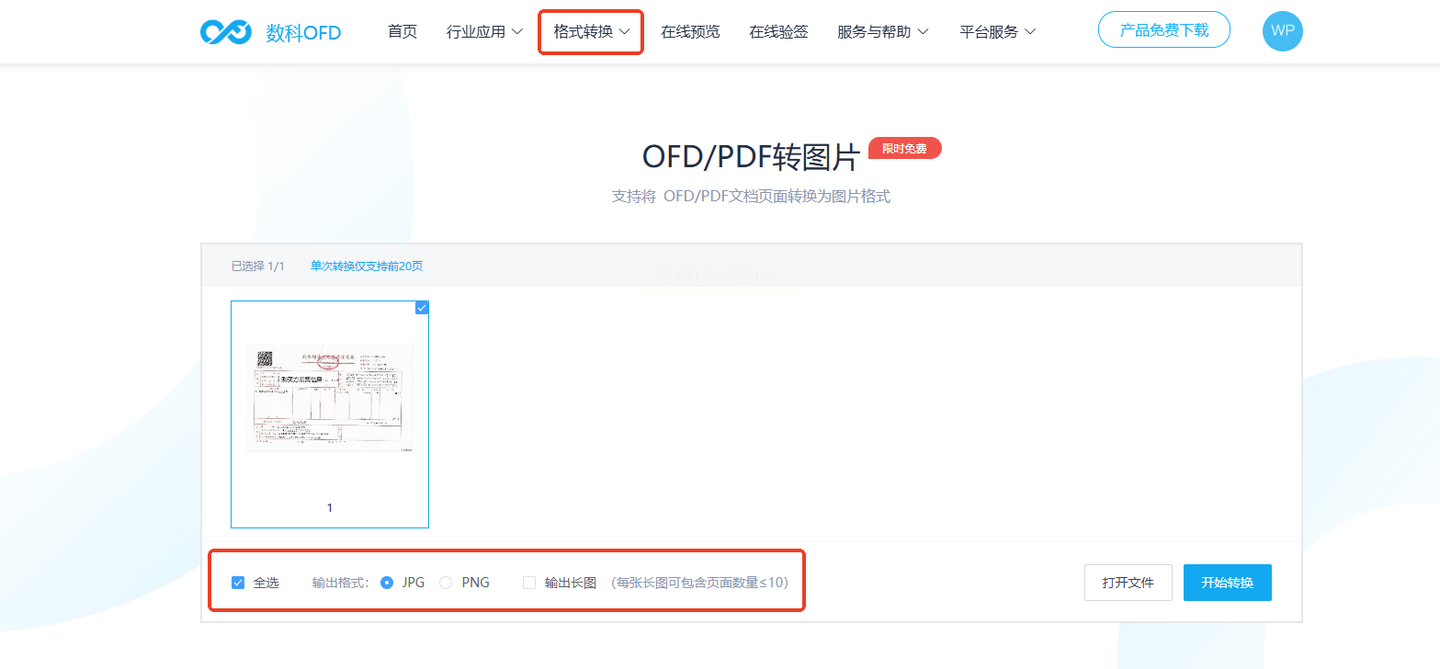Image resolution: width=1440 pixels, height=669 pixels.
Task: Click text 单次转换仅支持前20页
Action: pos(366,266)
